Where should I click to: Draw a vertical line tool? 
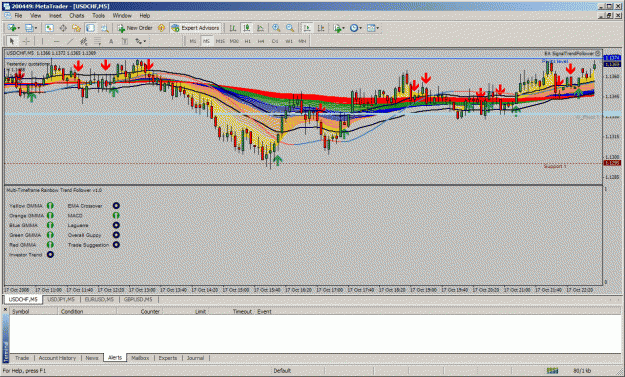[x=42, y=41]
